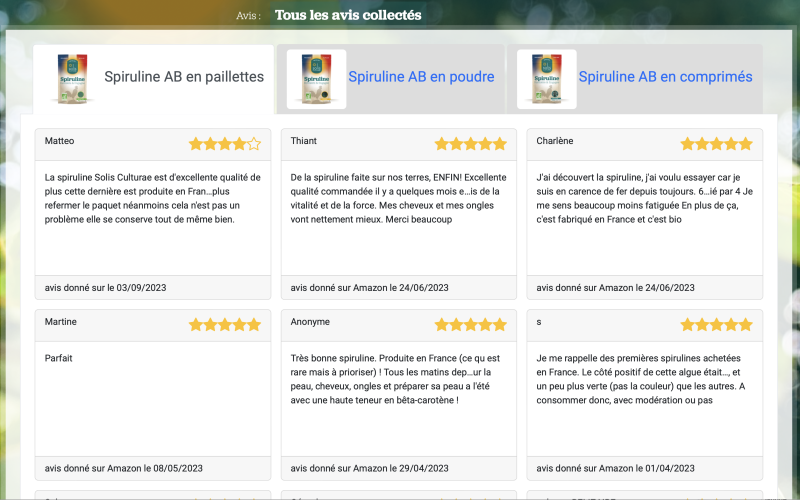Image resolution: width=800 pixels, height=500 pixels.
Task: Click the footer avis donné sur Amazon le 08/05/2023
Action: [x=123, y=468]
